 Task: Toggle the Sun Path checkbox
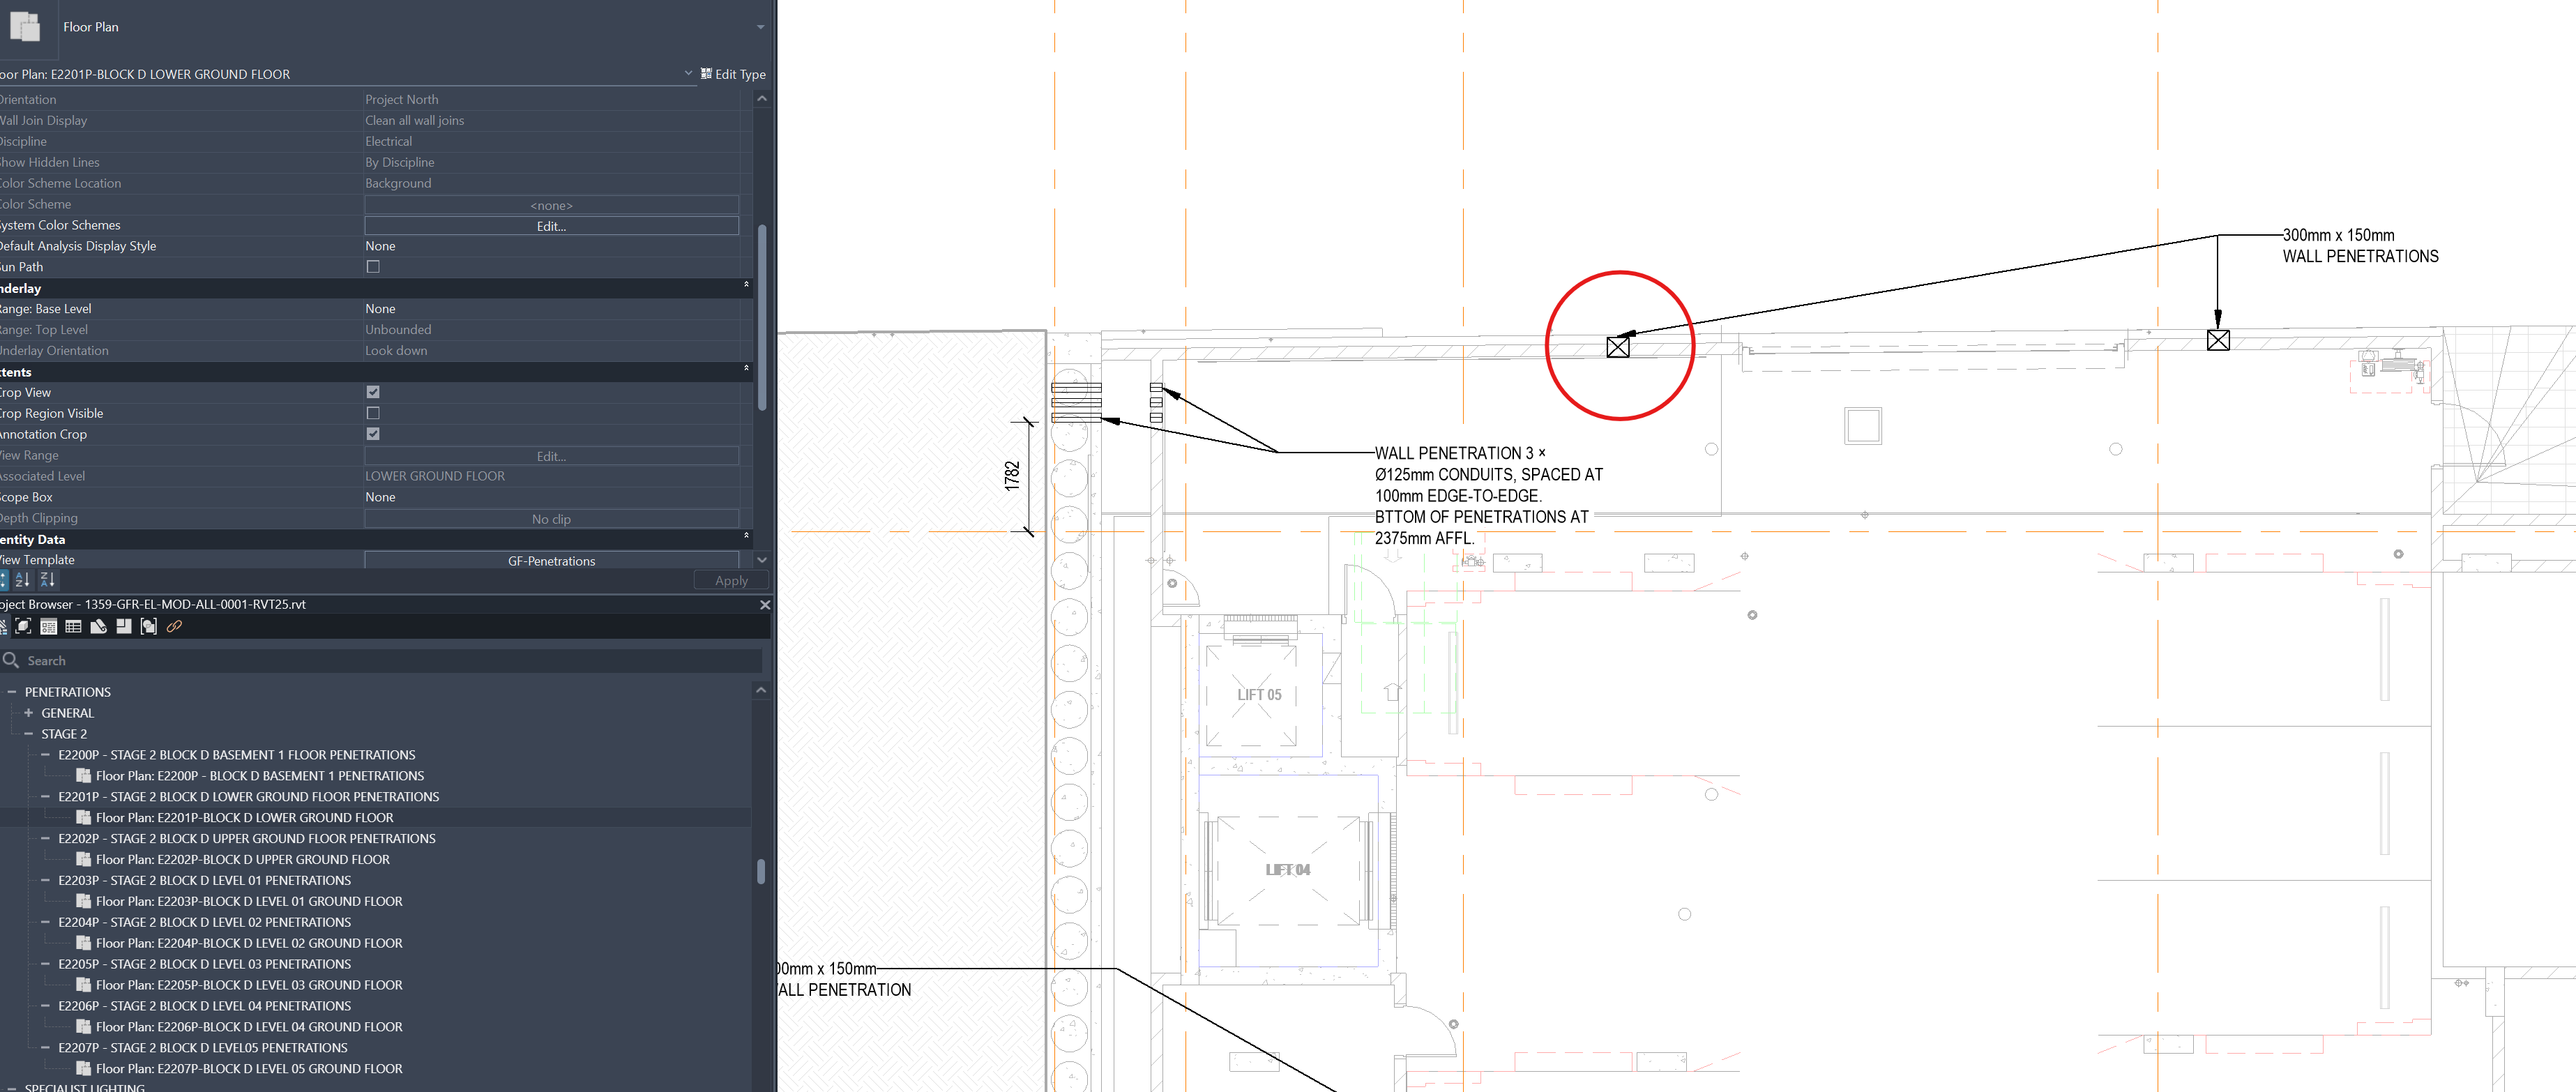[373, 267]
